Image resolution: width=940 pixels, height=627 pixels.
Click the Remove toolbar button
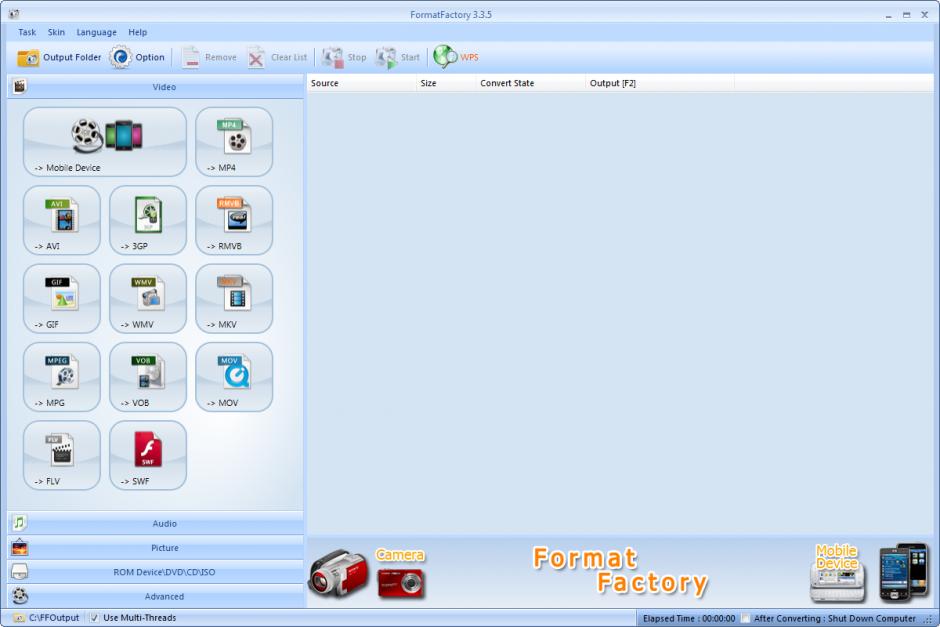(x=209, y=58)
